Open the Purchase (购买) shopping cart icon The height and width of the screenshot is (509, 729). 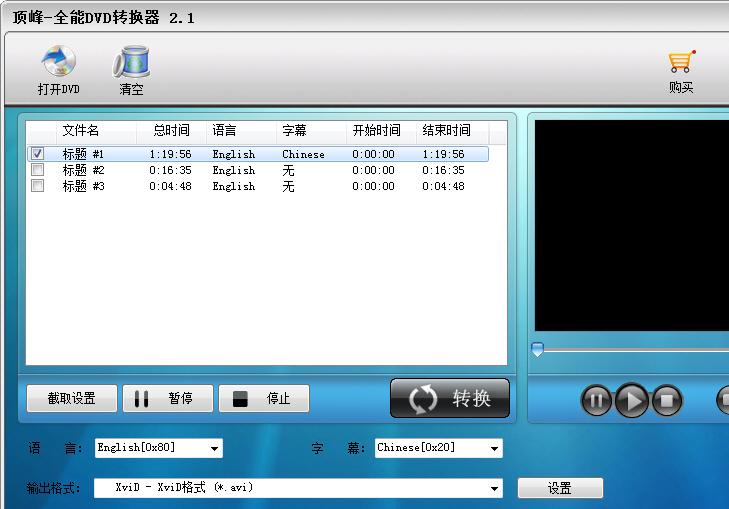click(x=681, y=63)
